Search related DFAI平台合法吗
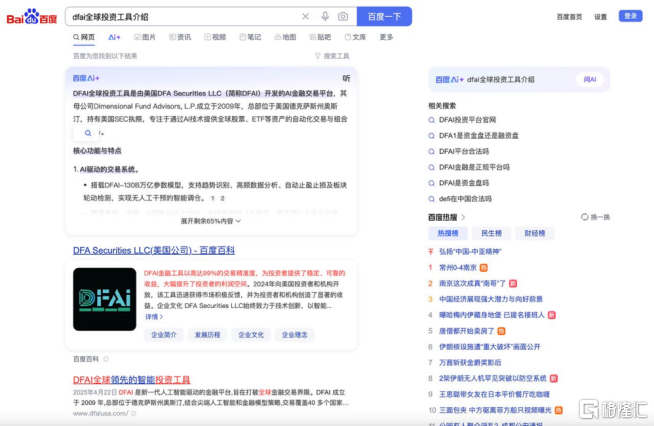Image resolution: width=654 pixels, height=426 pixels. click(x=464, y=151)
